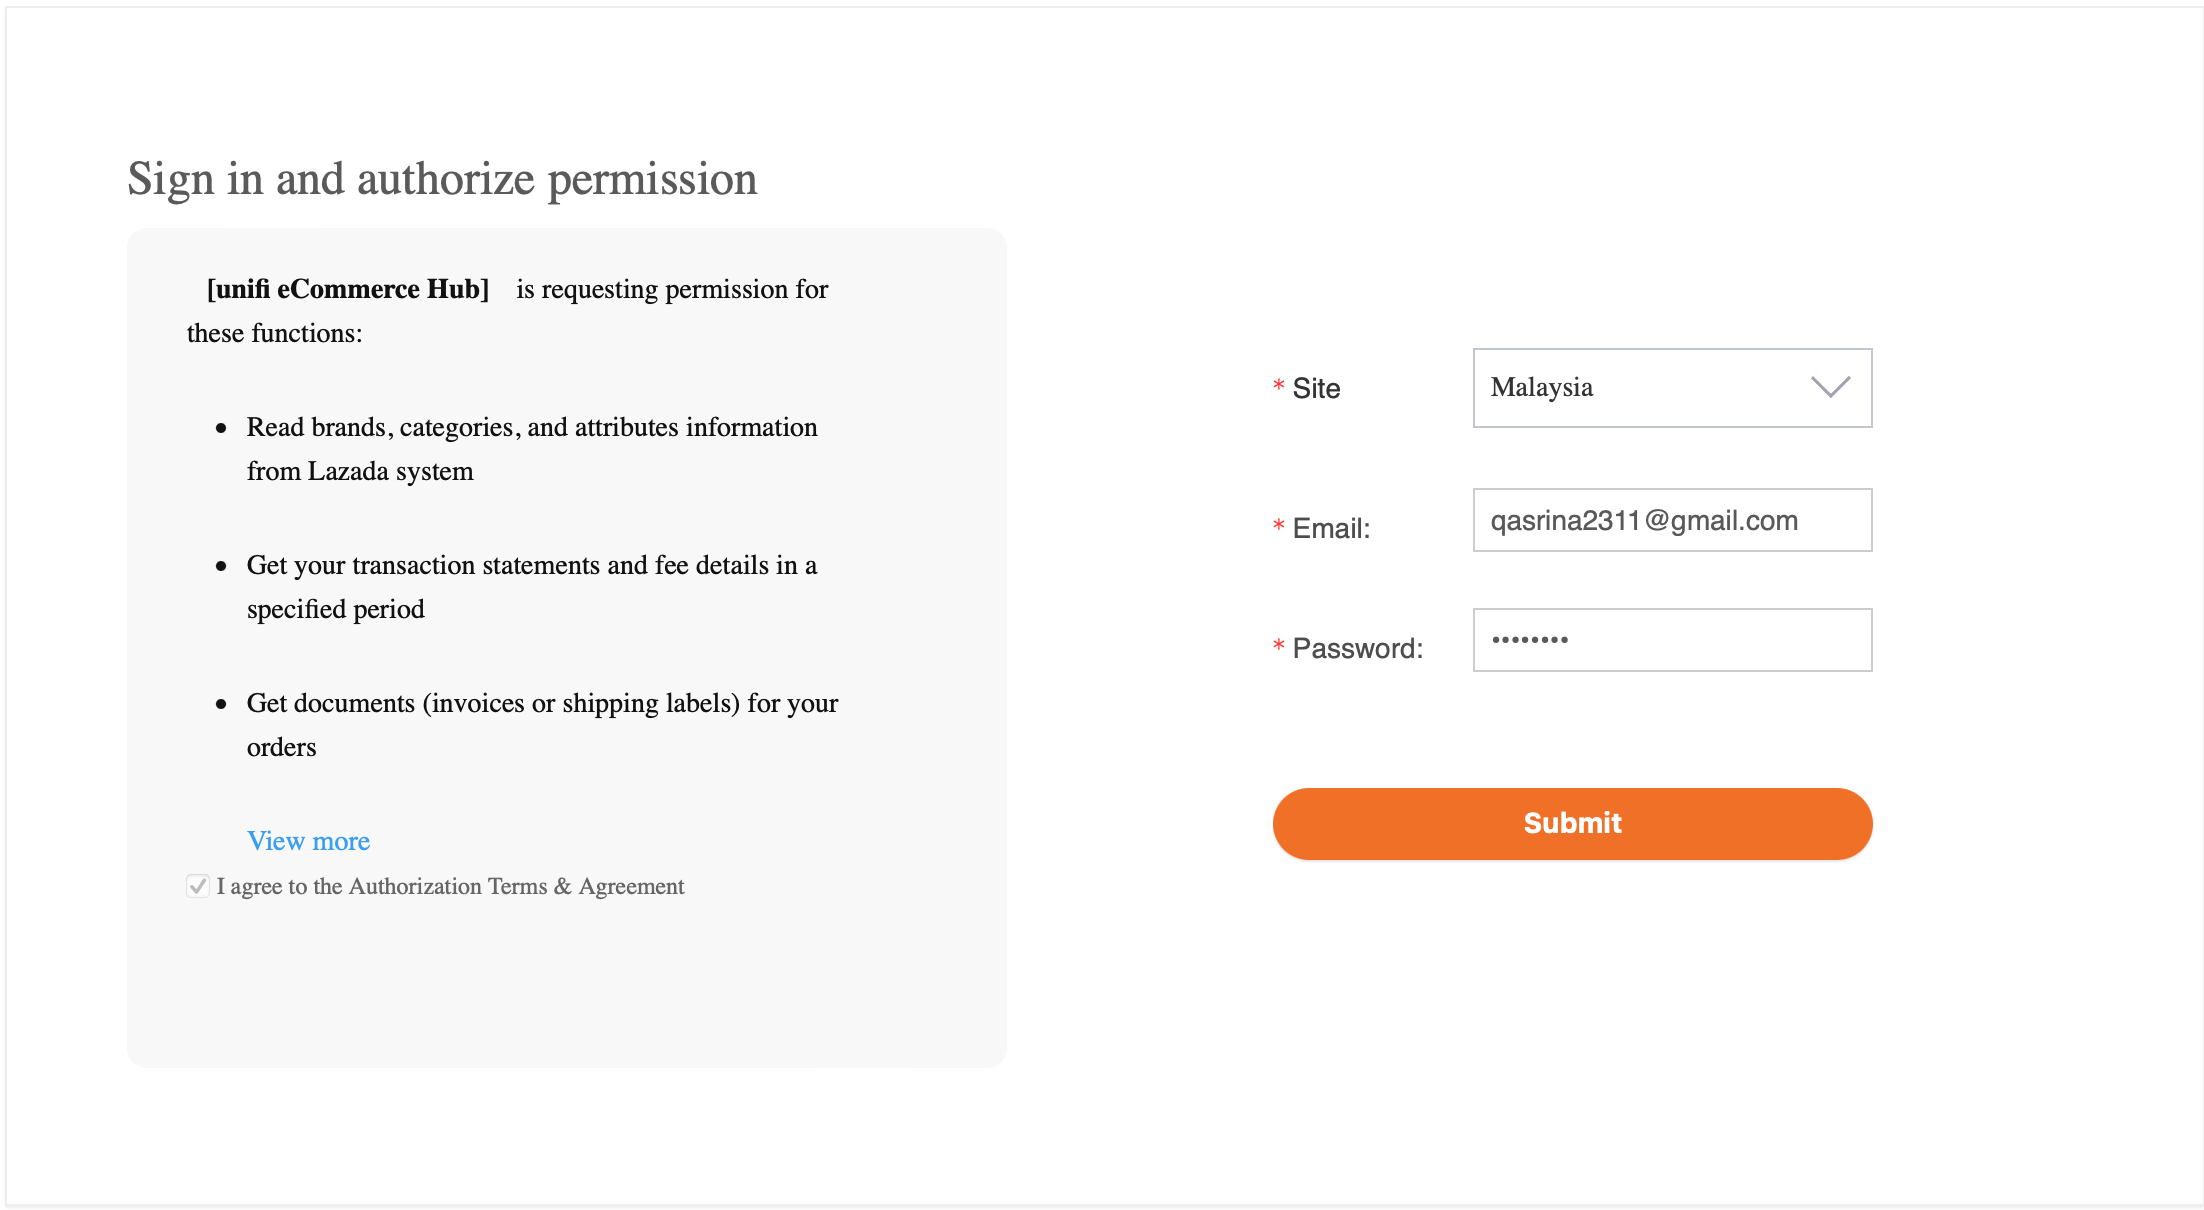
Task: Click the red asterisk beside Email
Action: 1278,526
